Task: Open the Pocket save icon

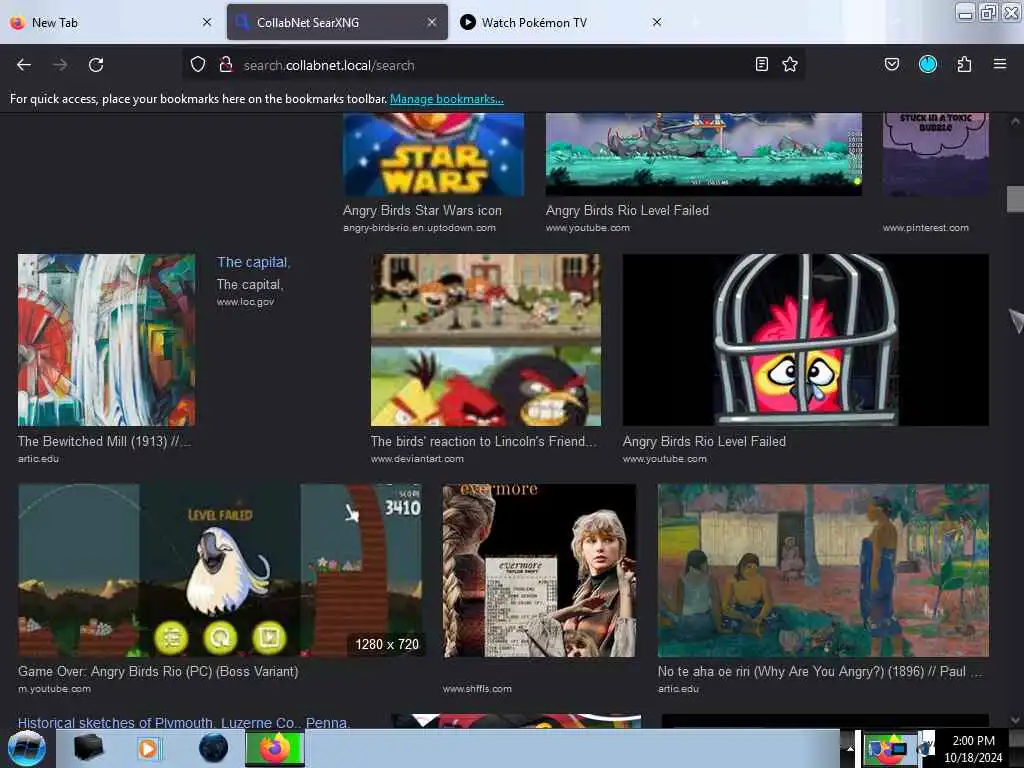Action: tap(891, 64)
